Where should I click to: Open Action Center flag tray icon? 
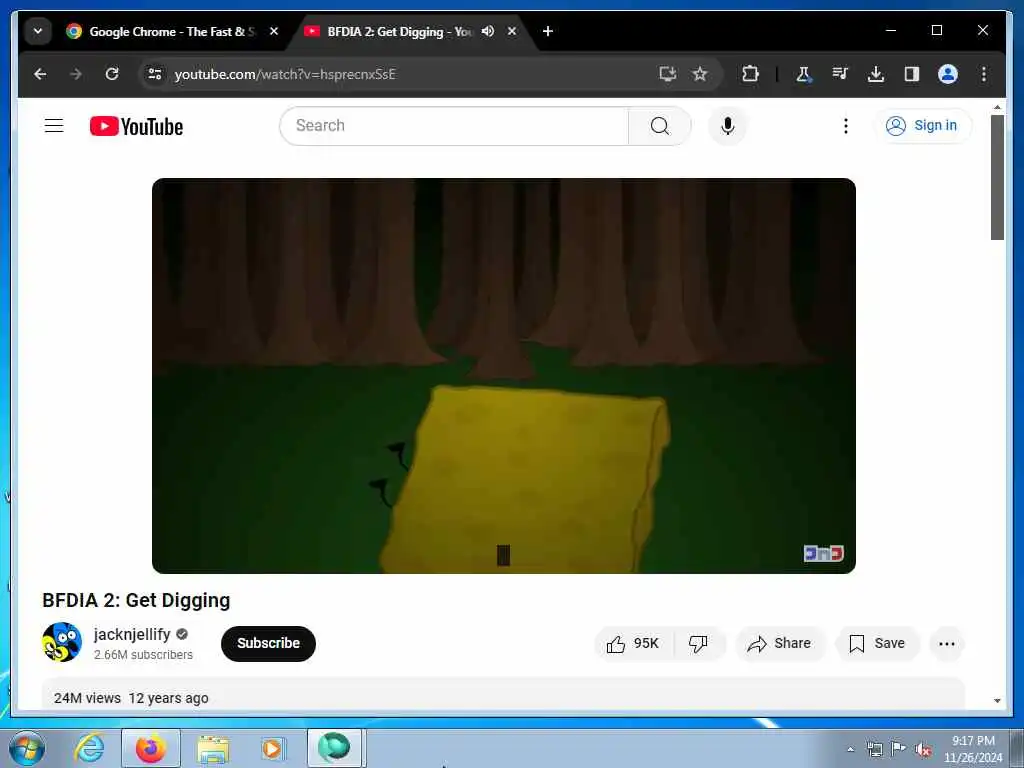click(899, 748)
